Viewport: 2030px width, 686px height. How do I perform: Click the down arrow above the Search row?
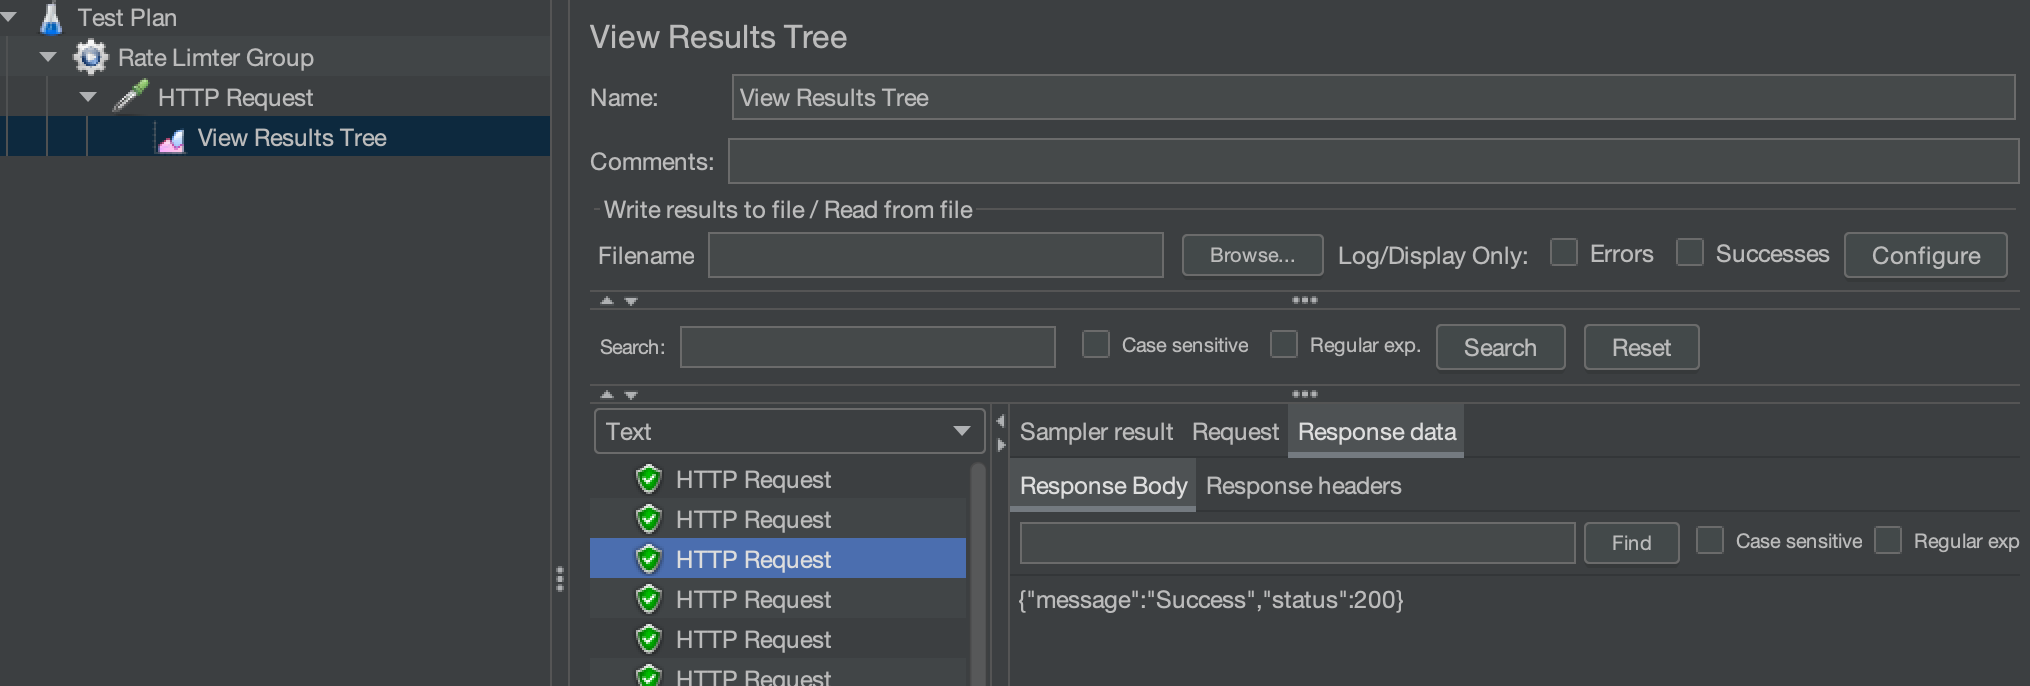click(x=631, y=301)
